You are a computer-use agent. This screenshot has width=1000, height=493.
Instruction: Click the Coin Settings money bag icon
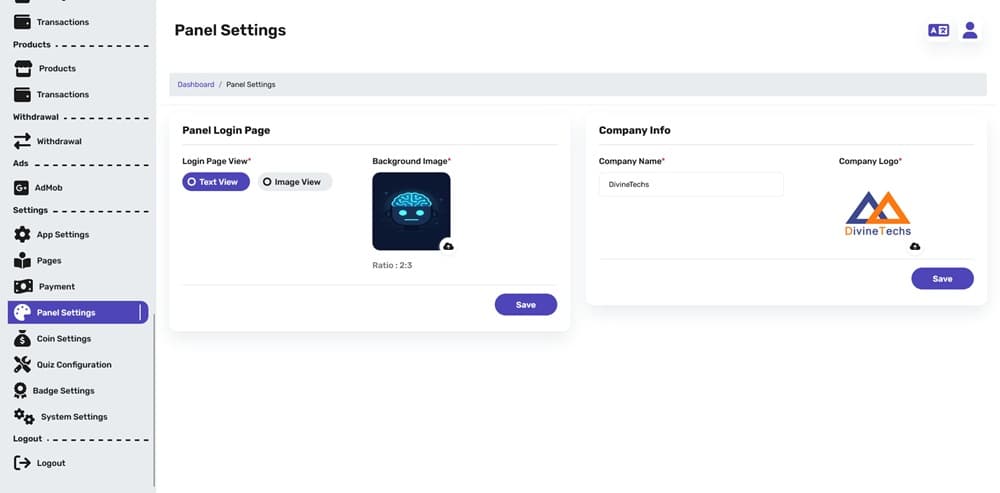[22, 339]
